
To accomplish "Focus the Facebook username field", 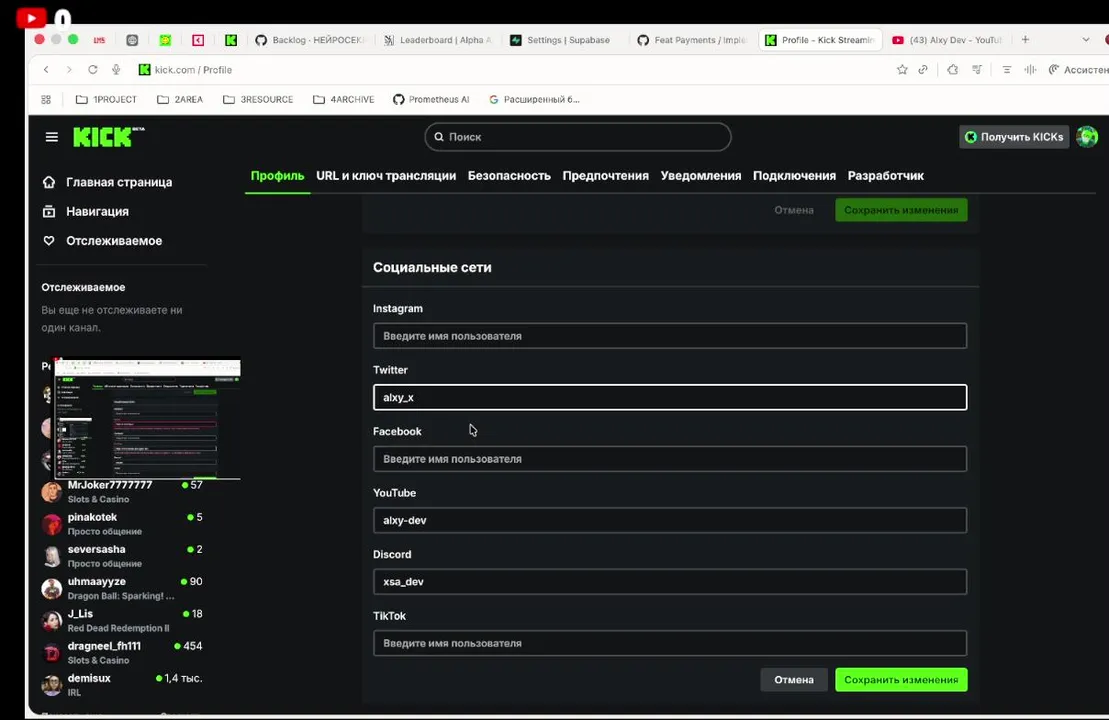I will click(670, 459).
